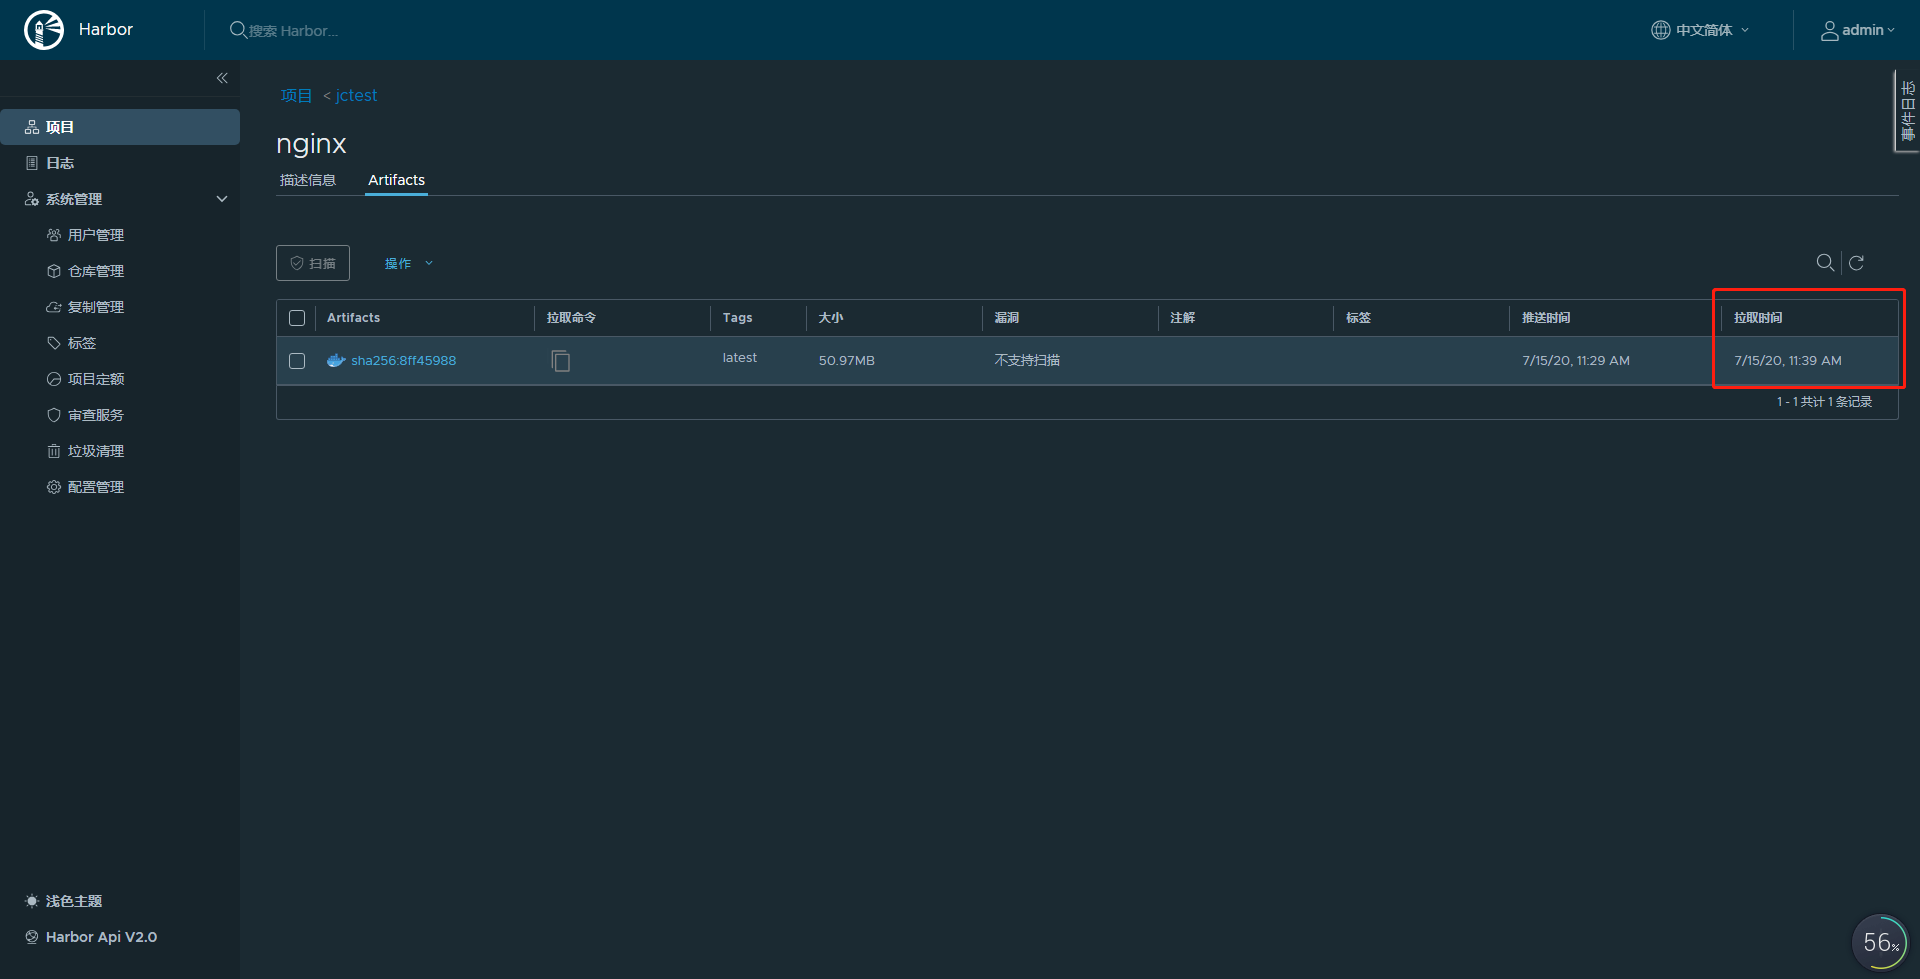Screen dimensions: 1920x979
Task: Click the 项目 breadcrumb link
Action: click(296, 95)
